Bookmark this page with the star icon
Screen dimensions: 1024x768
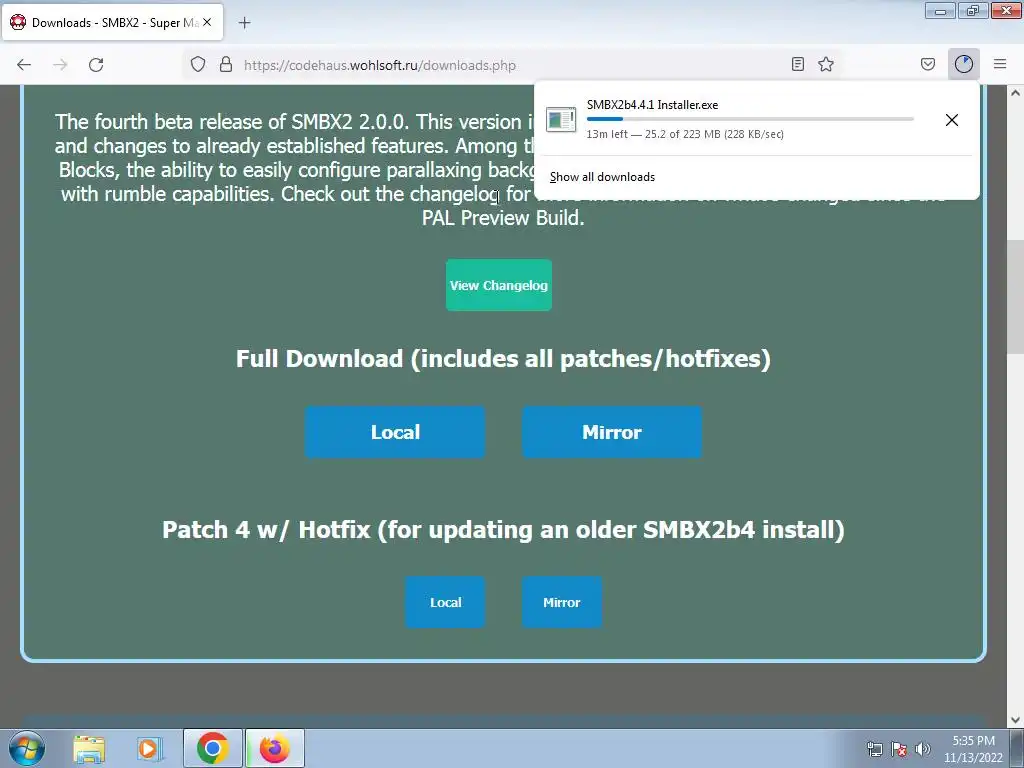826,64
